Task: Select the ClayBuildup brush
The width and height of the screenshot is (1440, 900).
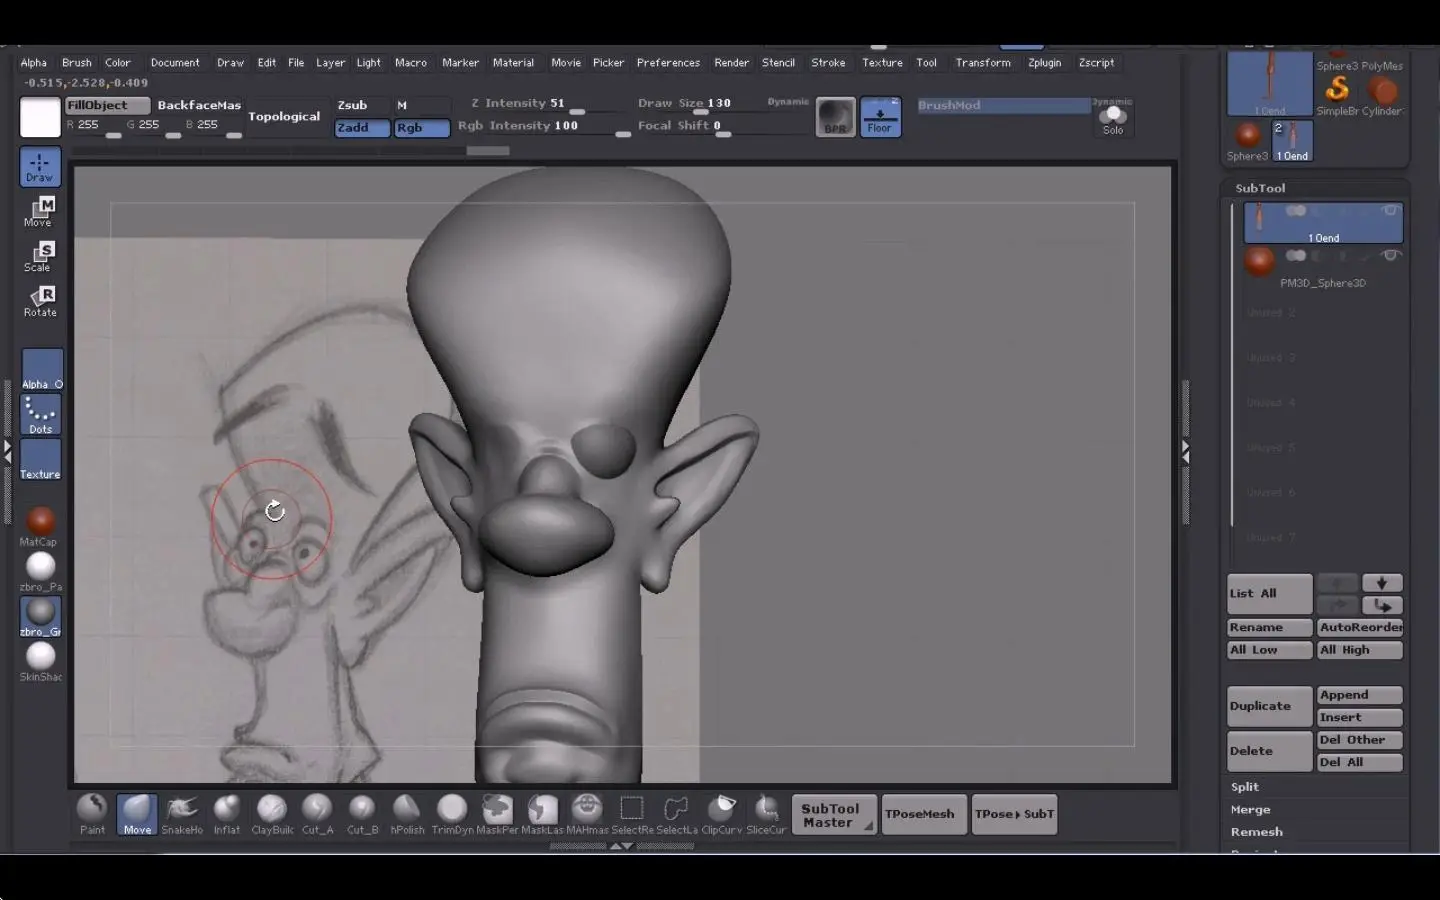Action: (272, 814)
